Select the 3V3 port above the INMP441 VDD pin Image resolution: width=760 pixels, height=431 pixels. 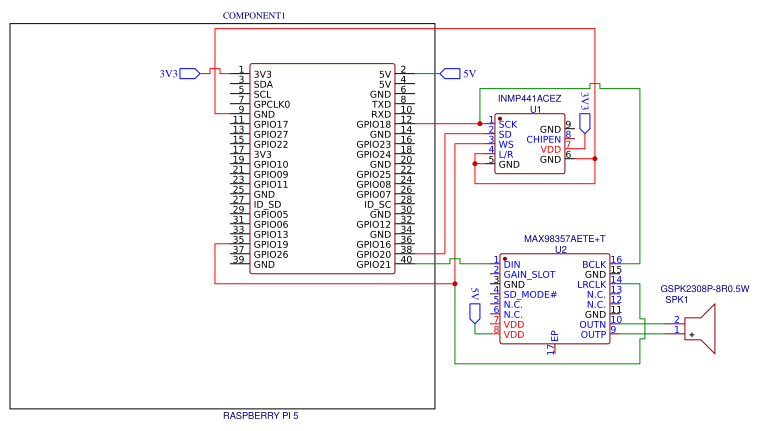pos(585,124)
